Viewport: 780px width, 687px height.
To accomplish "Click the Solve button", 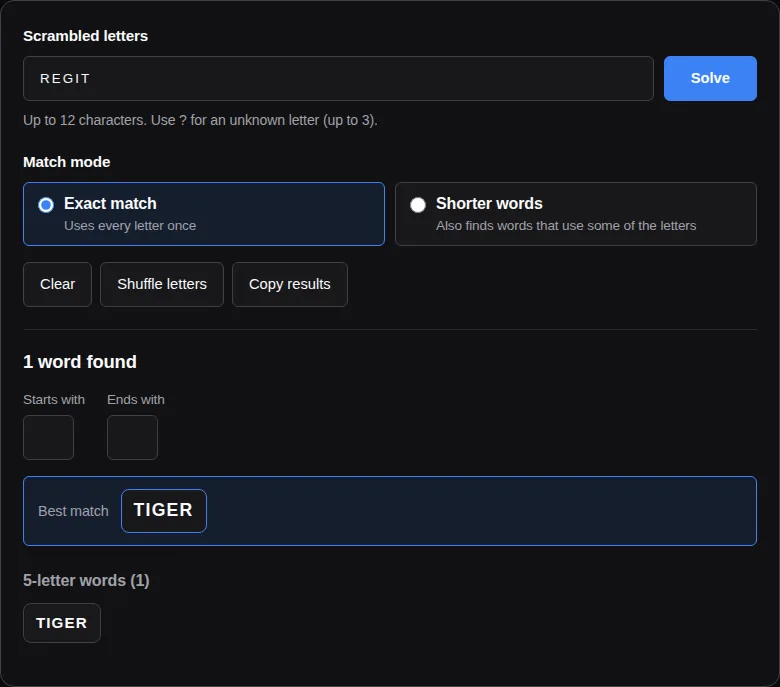I will point(710,78).
